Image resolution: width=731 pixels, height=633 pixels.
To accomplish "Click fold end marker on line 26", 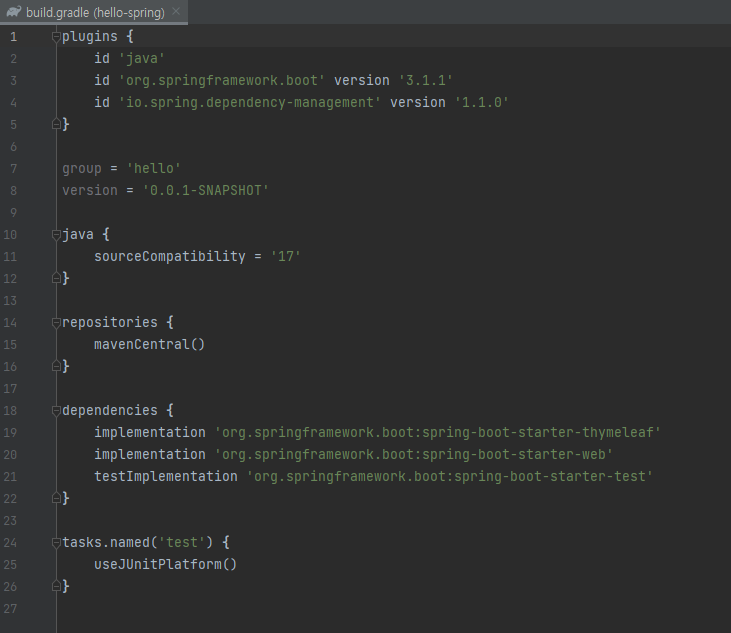I will 56,586.
